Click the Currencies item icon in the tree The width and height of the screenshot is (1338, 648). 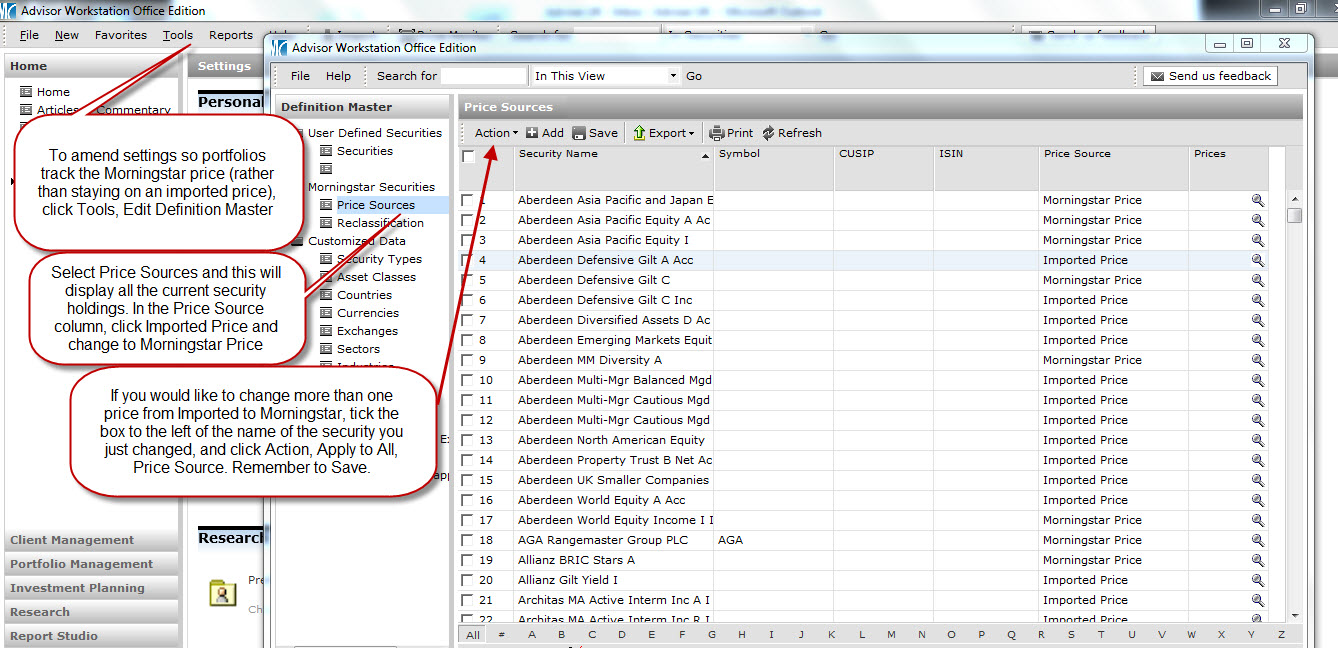(326, 313)
